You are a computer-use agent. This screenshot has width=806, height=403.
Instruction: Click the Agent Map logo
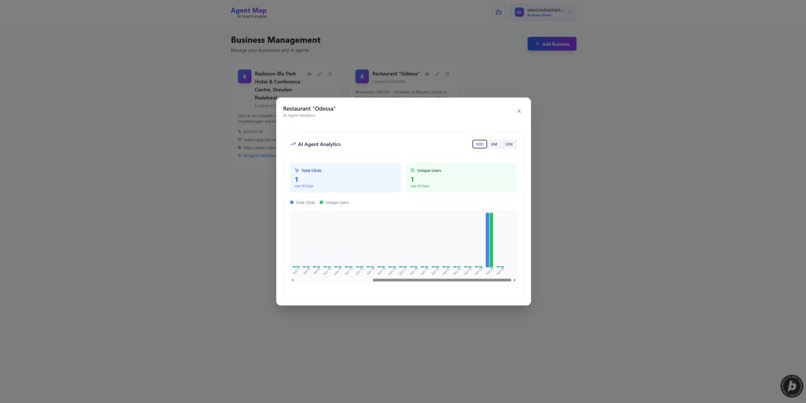[x=248, y=12]
